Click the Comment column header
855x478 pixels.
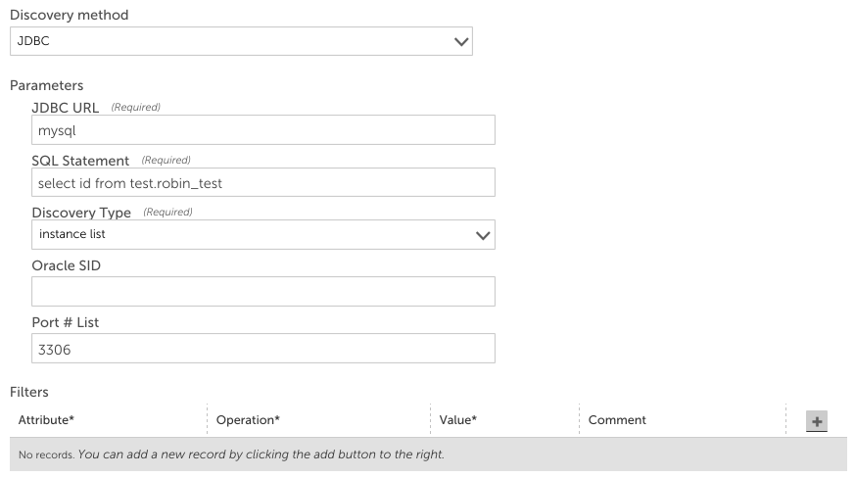pos(617,421)
